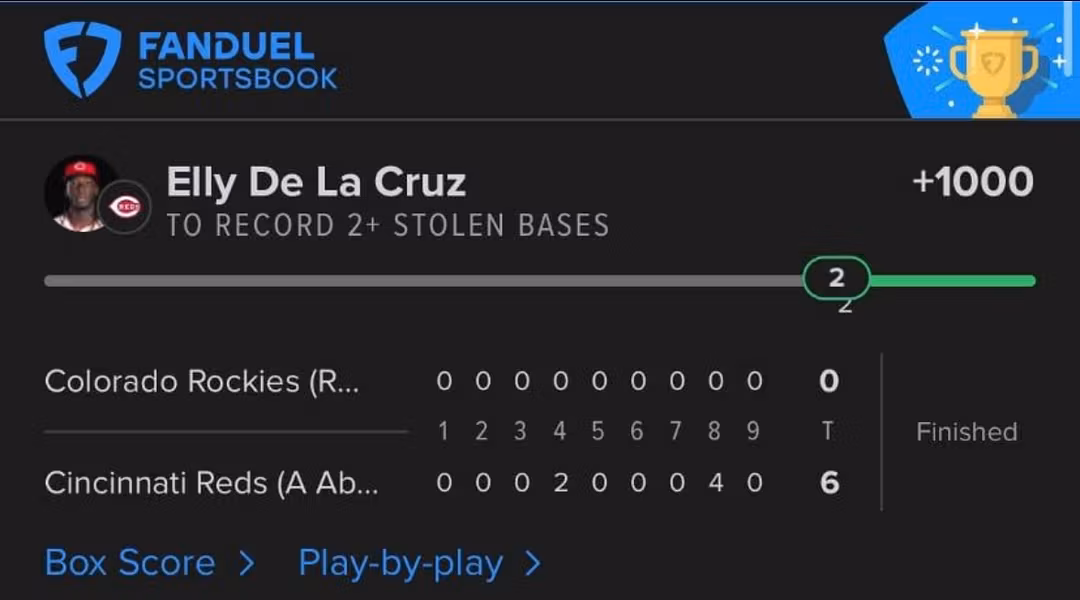
Task: Click the gray portion of the progress bar
Action: pyautogui.click(x=420, y=281)
